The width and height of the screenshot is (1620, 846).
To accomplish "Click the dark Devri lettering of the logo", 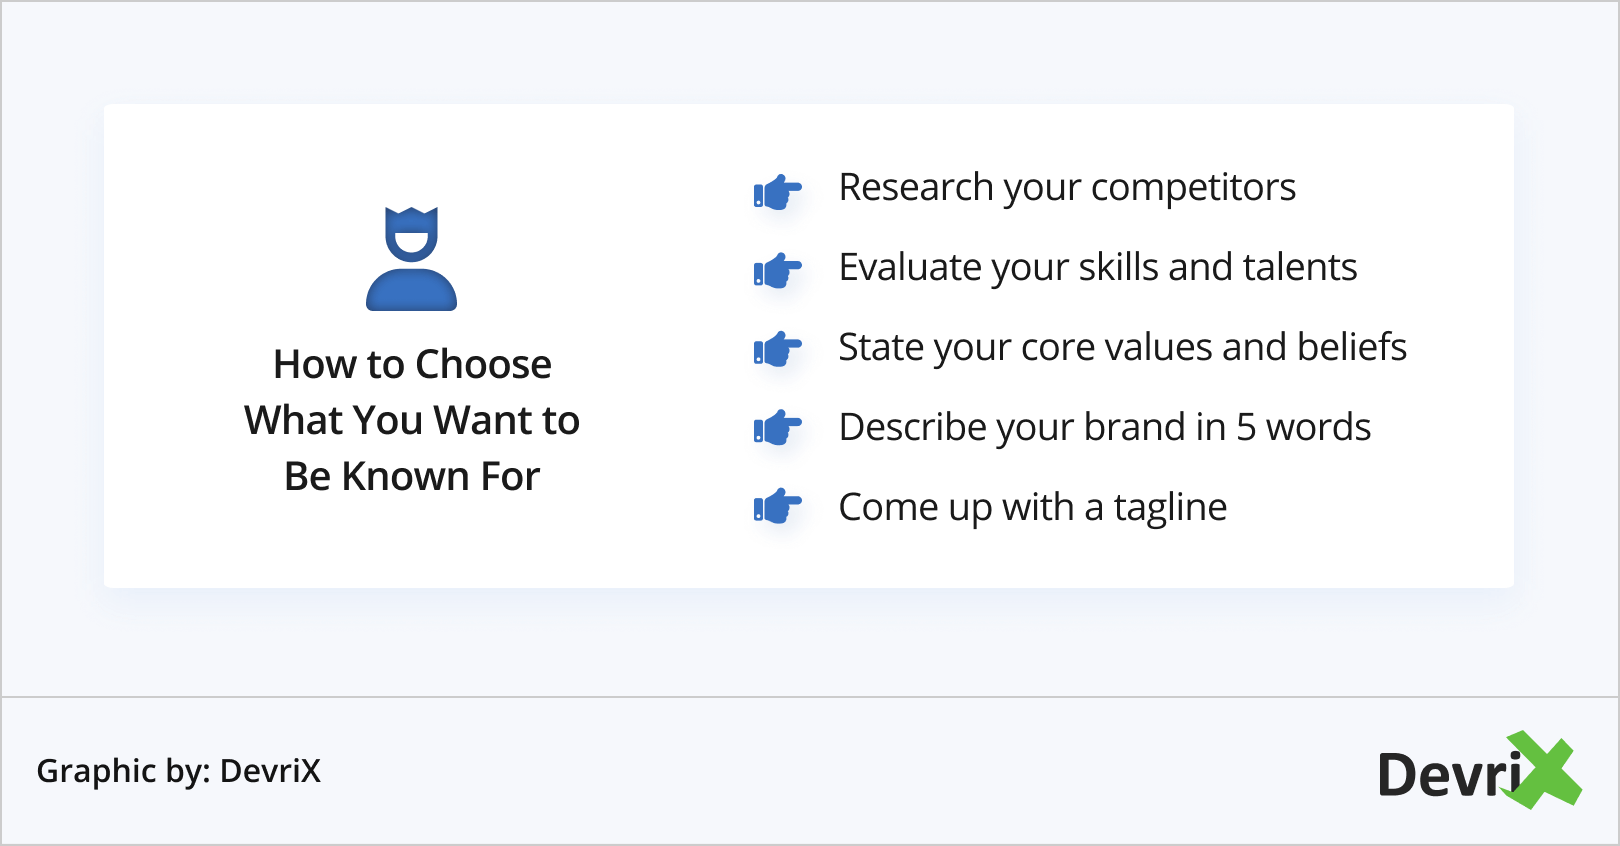I will tap(1445, 775).
